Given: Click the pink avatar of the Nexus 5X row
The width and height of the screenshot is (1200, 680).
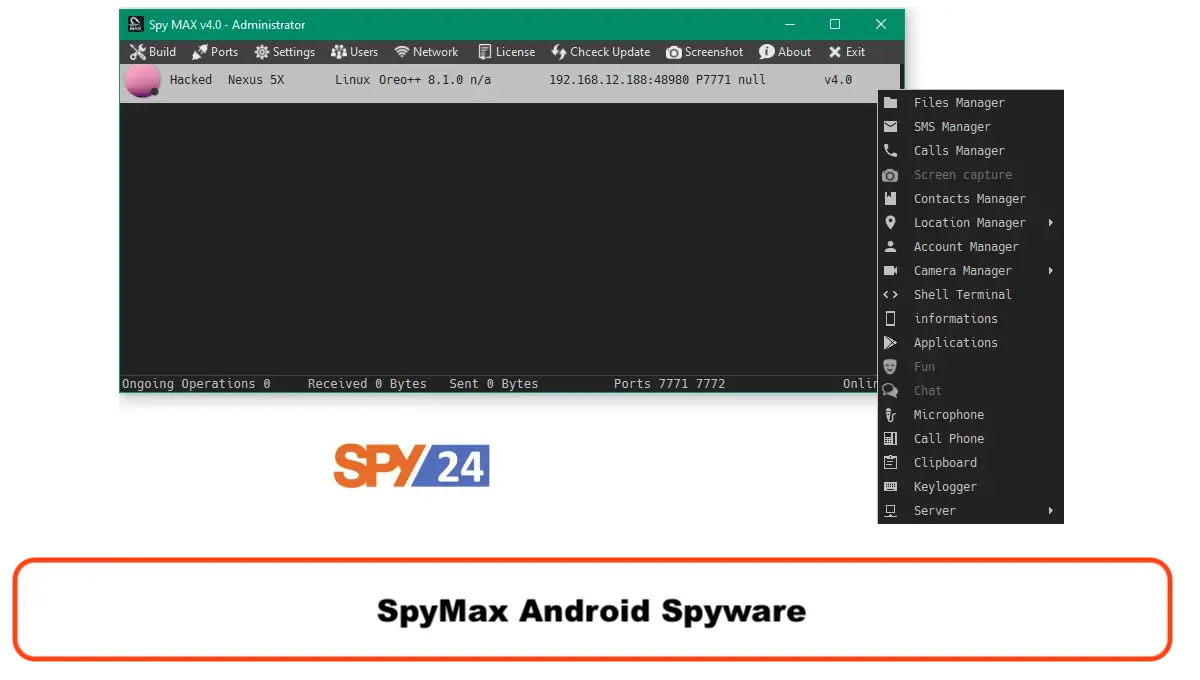Looking at the screenshot, I should (142, 81).
